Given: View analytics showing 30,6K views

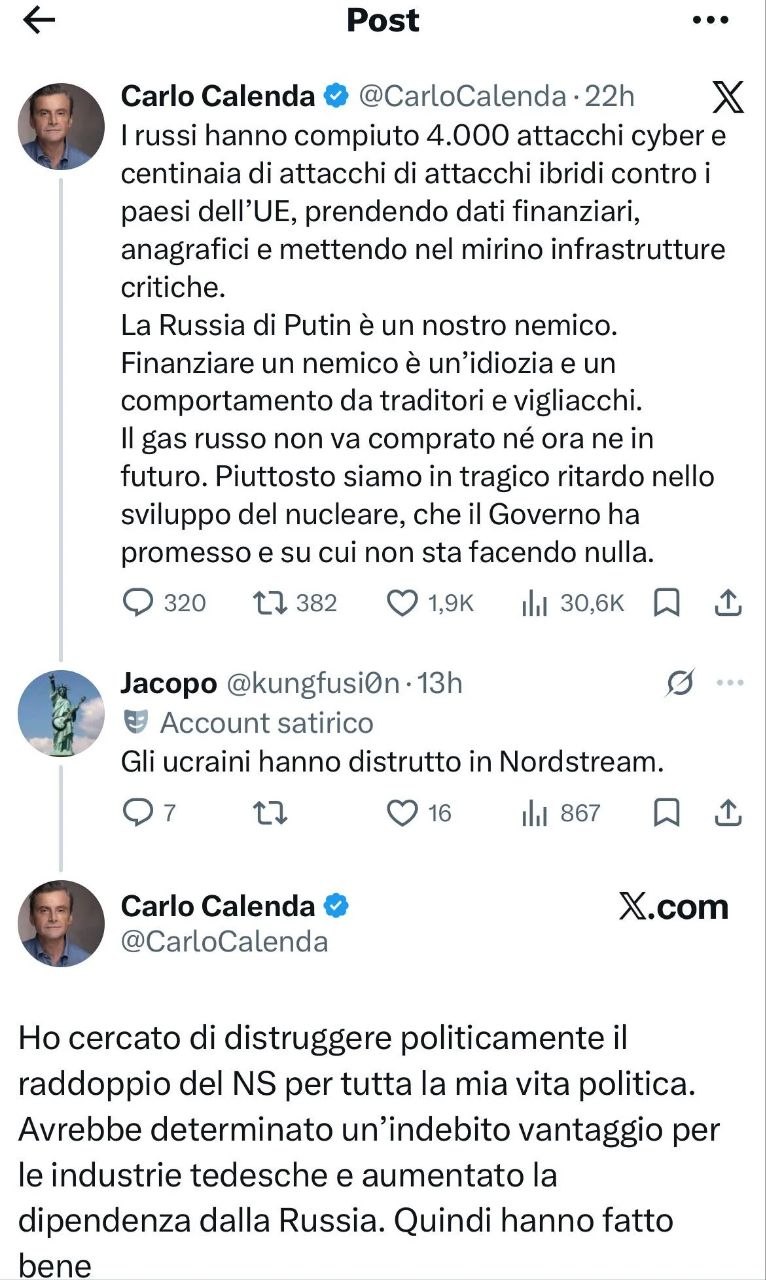Looking at the screenshot, I should [x=532, y=603].
